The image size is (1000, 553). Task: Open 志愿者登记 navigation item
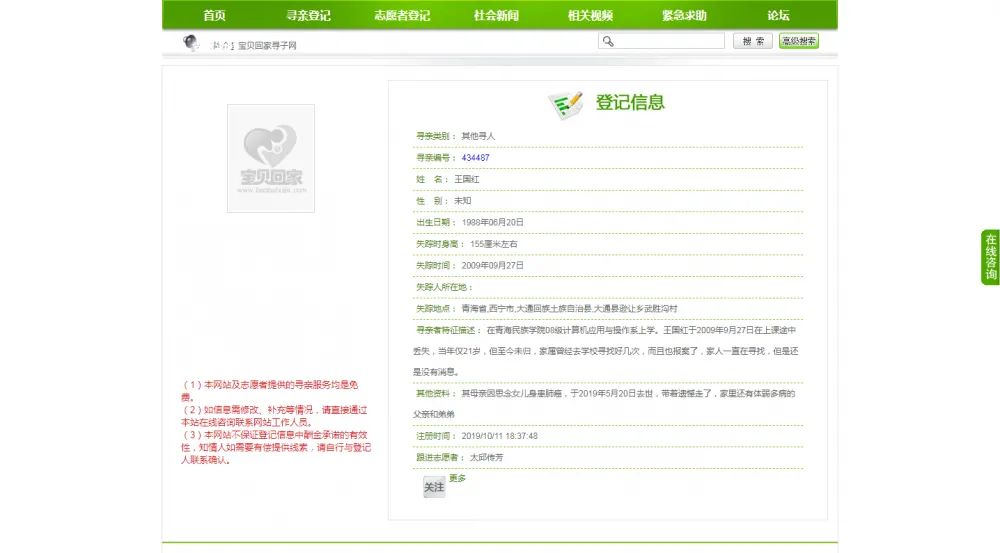point(402,15)
